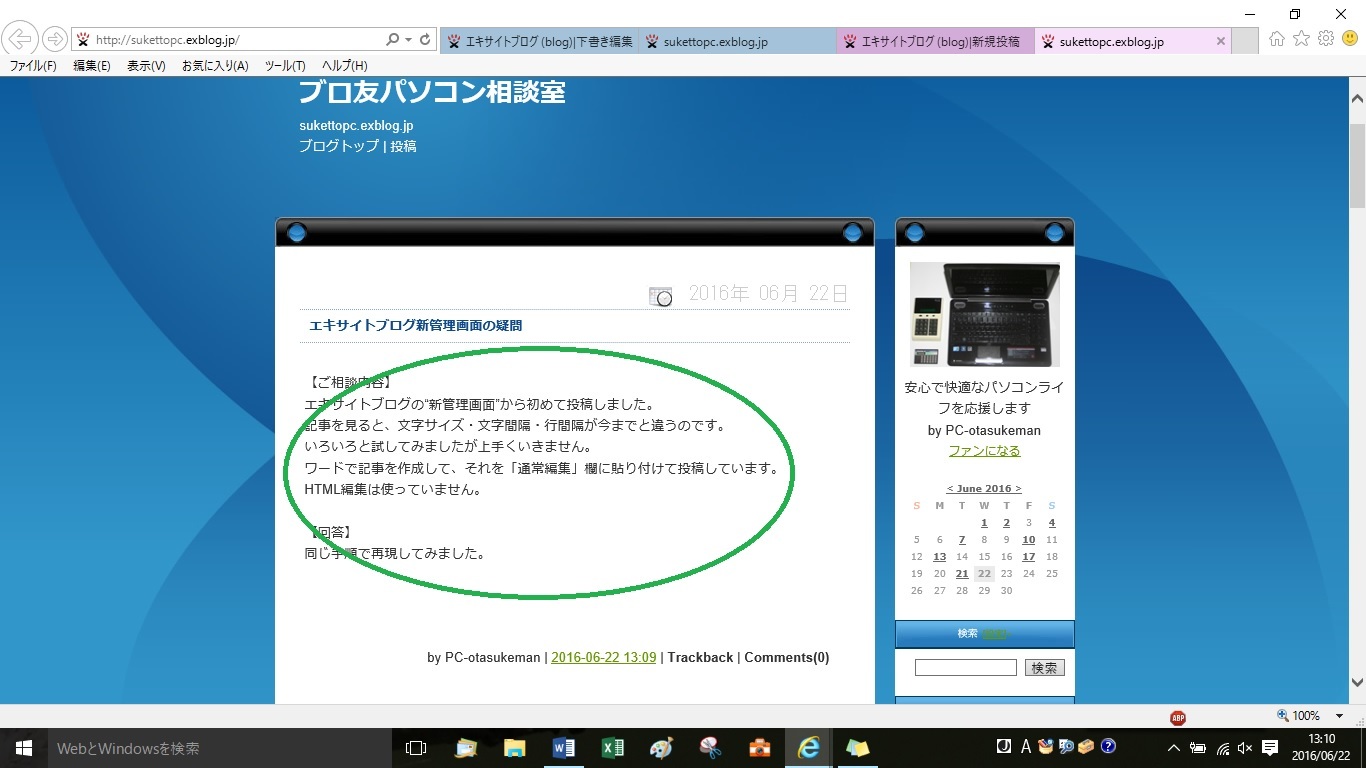Image resolution: width=1366 pixels, height=768 pixels.
Task: Open the 表示(V) menu
Action: (146, 66)
